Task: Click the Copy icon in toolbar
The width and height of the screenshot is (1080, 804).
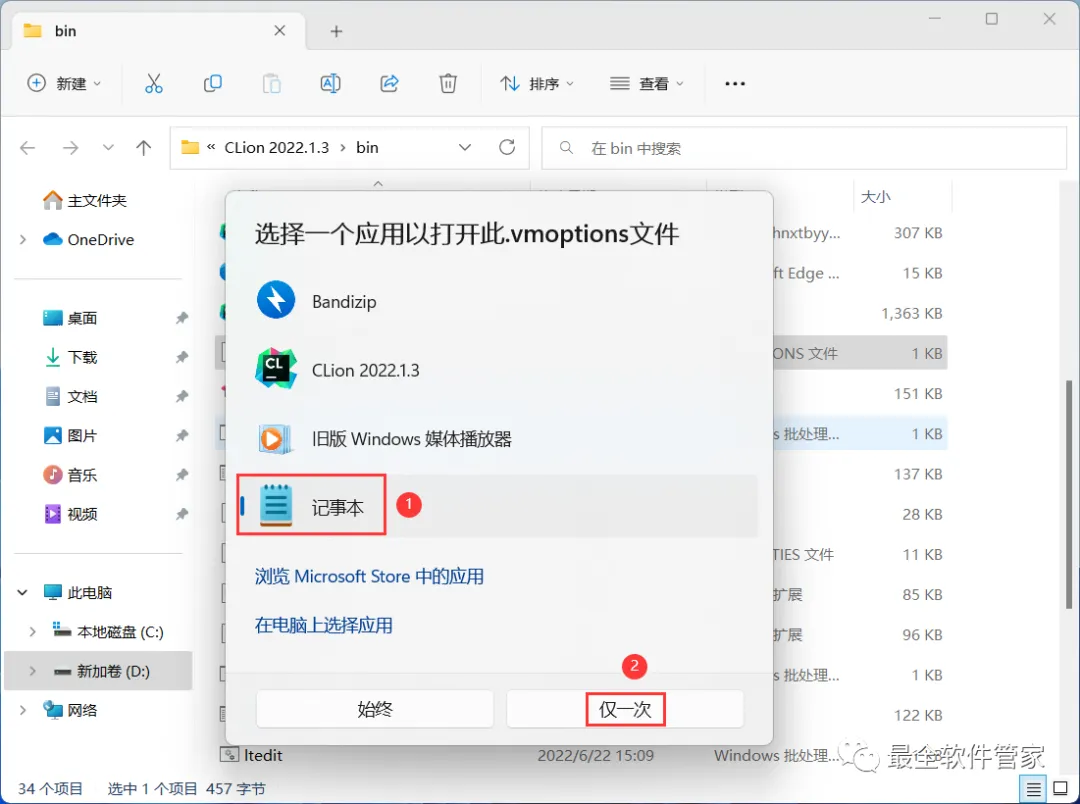Action: pyautogui.click(x=213, y=83)
